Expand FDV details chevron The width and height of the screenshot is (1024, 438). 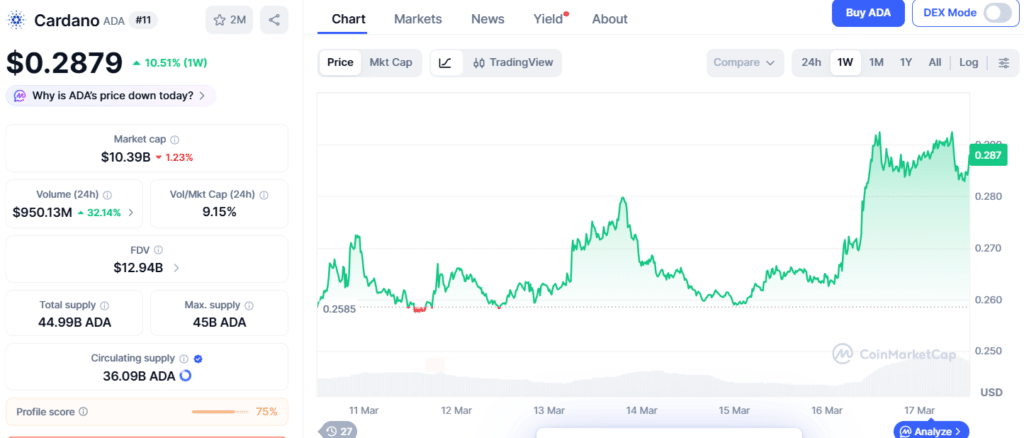(177, 267)
